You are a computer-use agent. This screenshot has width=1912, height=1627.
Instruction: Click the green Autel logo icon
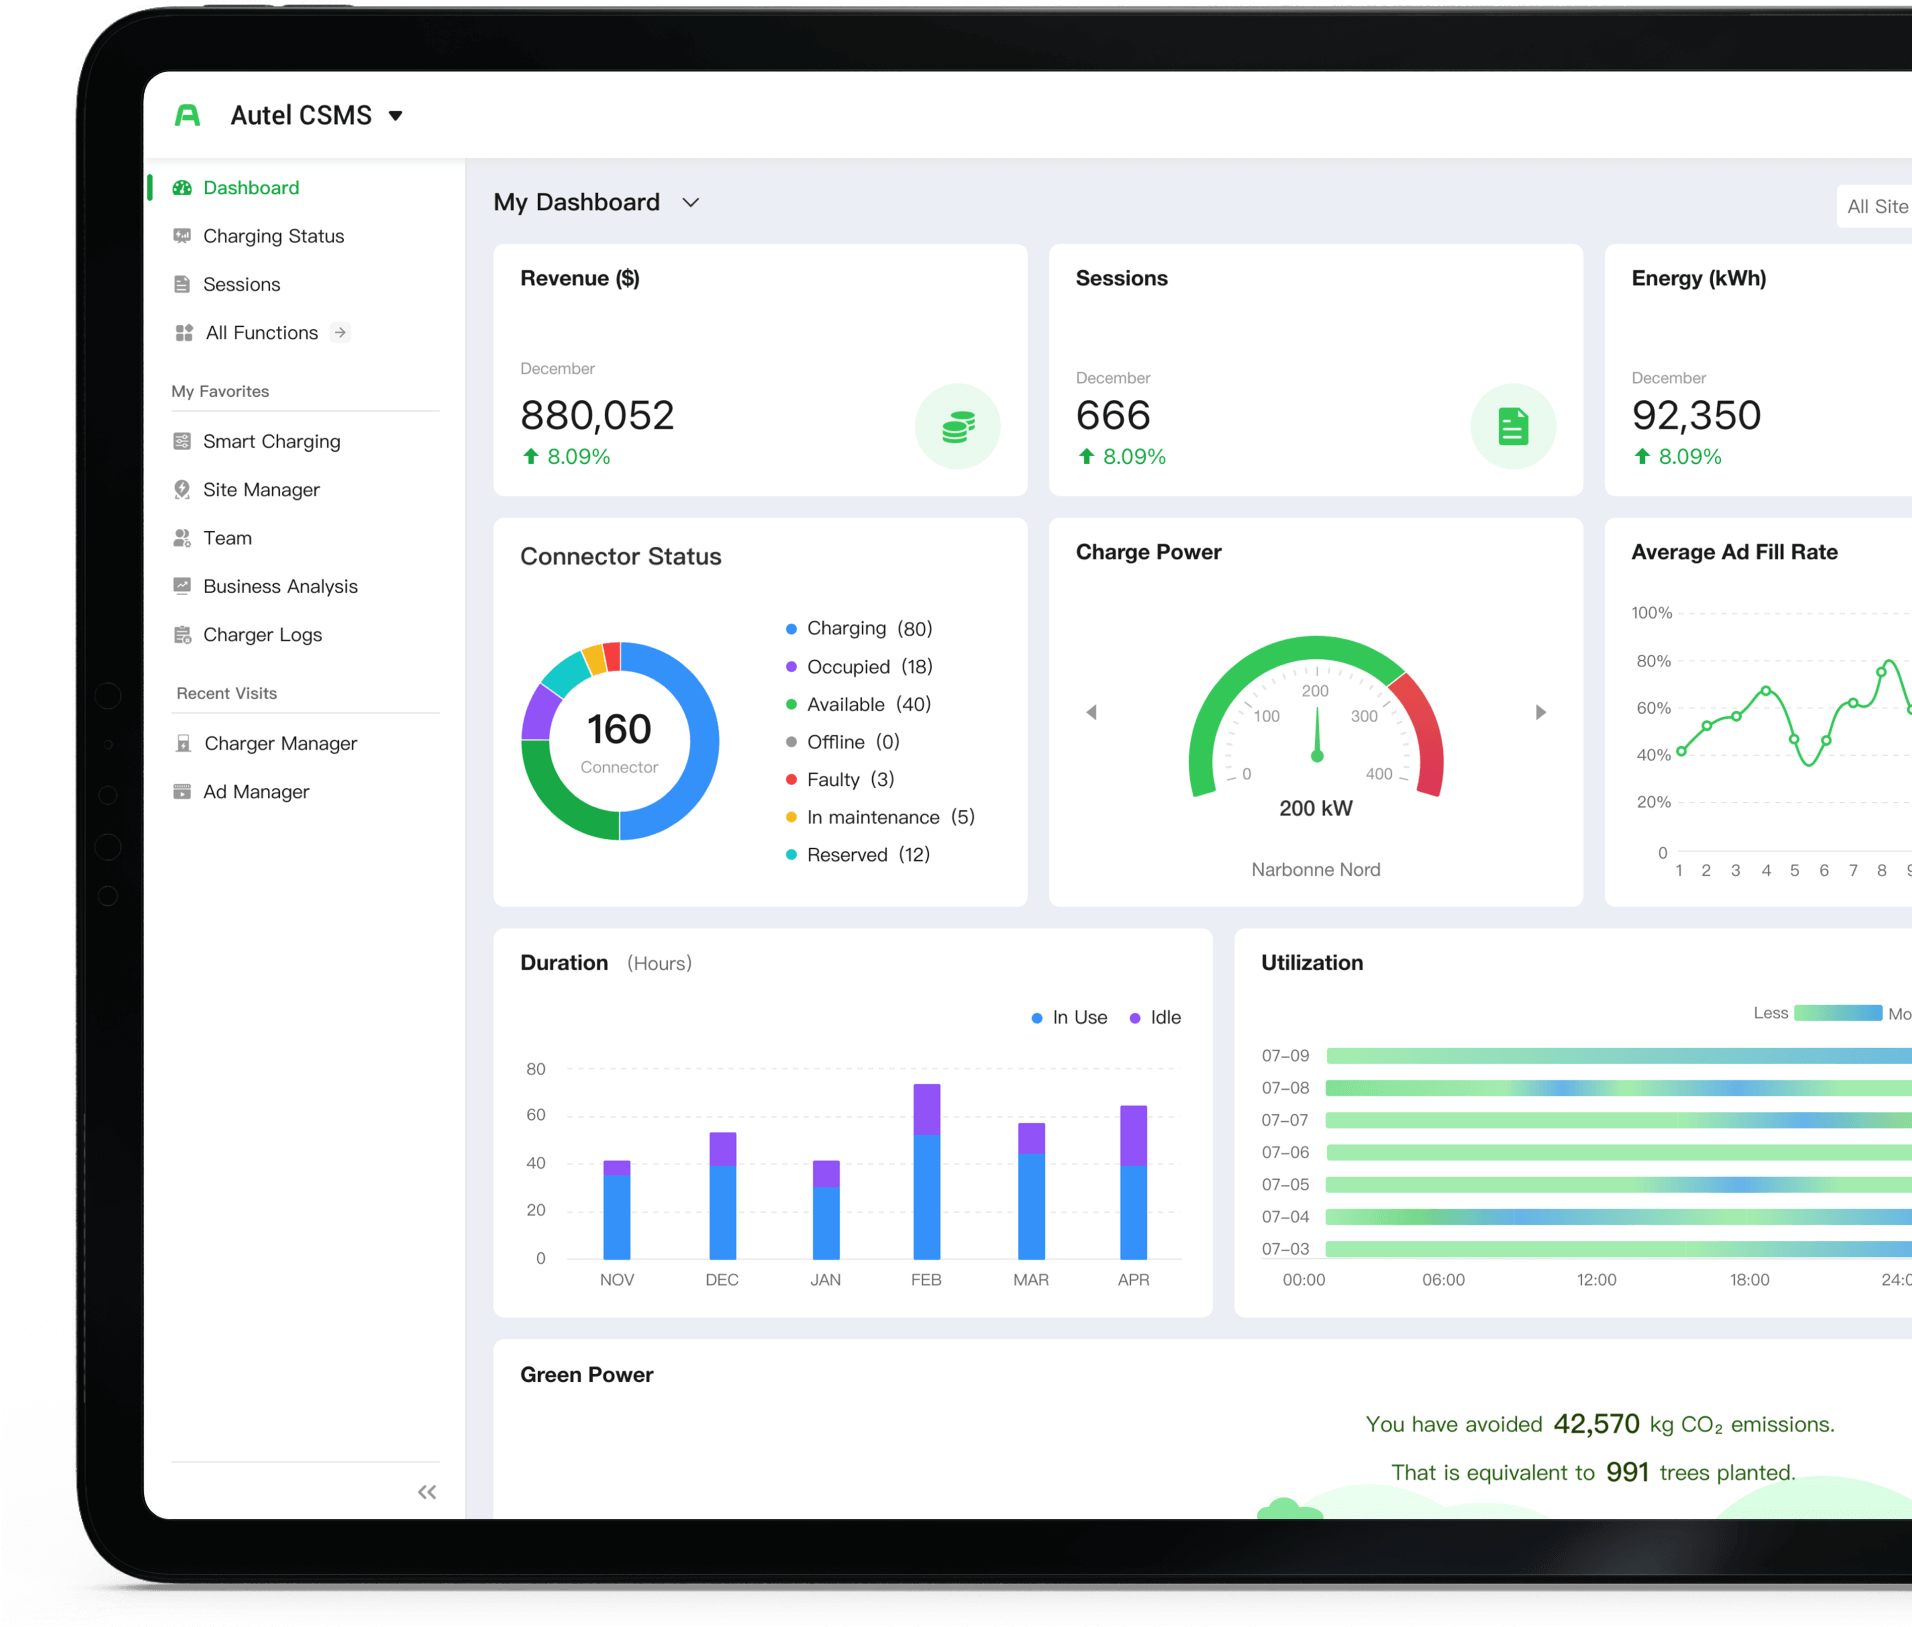click(x=187, y=116)
